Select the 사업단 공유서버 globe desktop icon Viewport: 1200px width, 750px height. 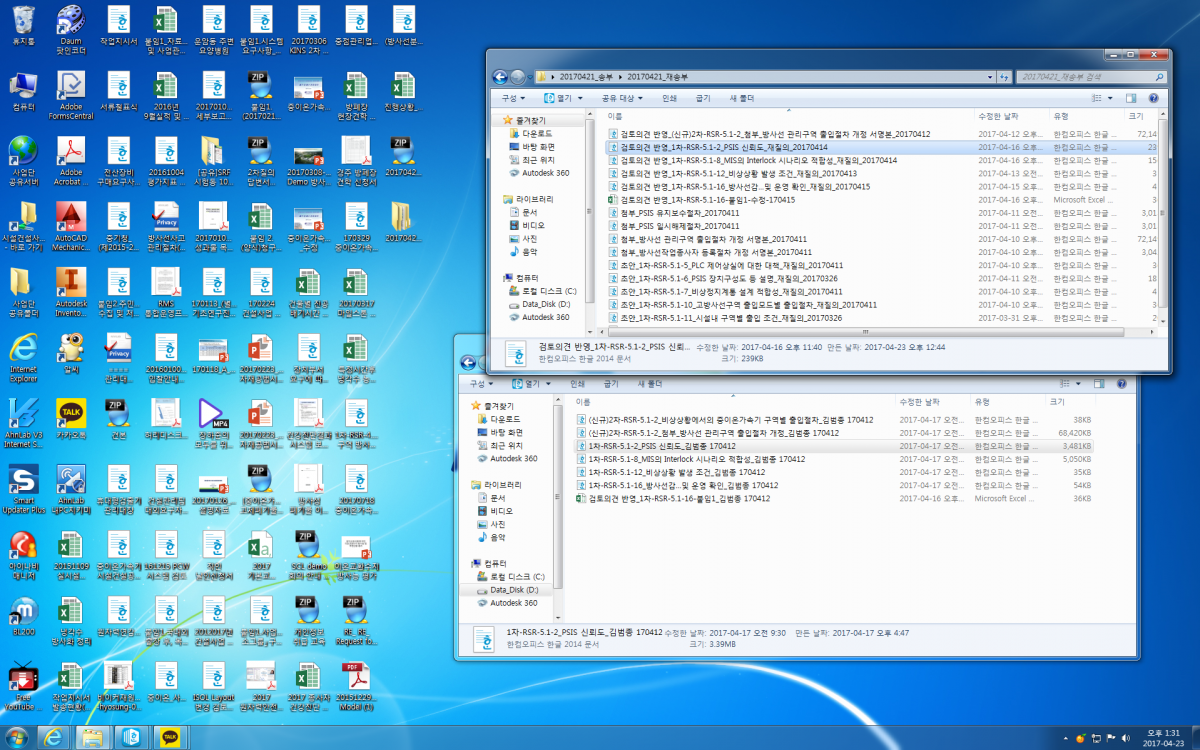pyautogui.click(x=23, y=162)
